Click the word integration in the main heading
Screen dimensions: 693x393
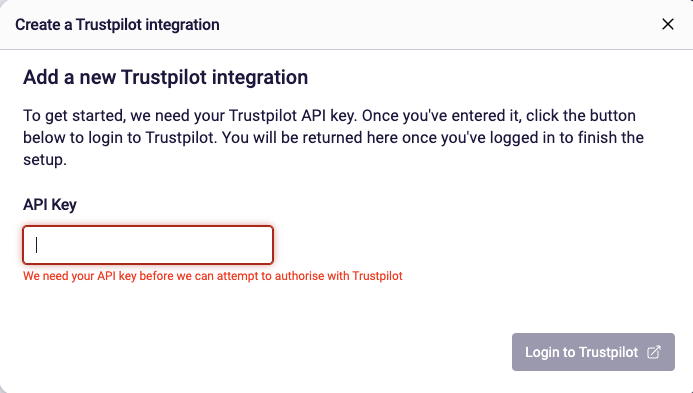pos(260,78)
